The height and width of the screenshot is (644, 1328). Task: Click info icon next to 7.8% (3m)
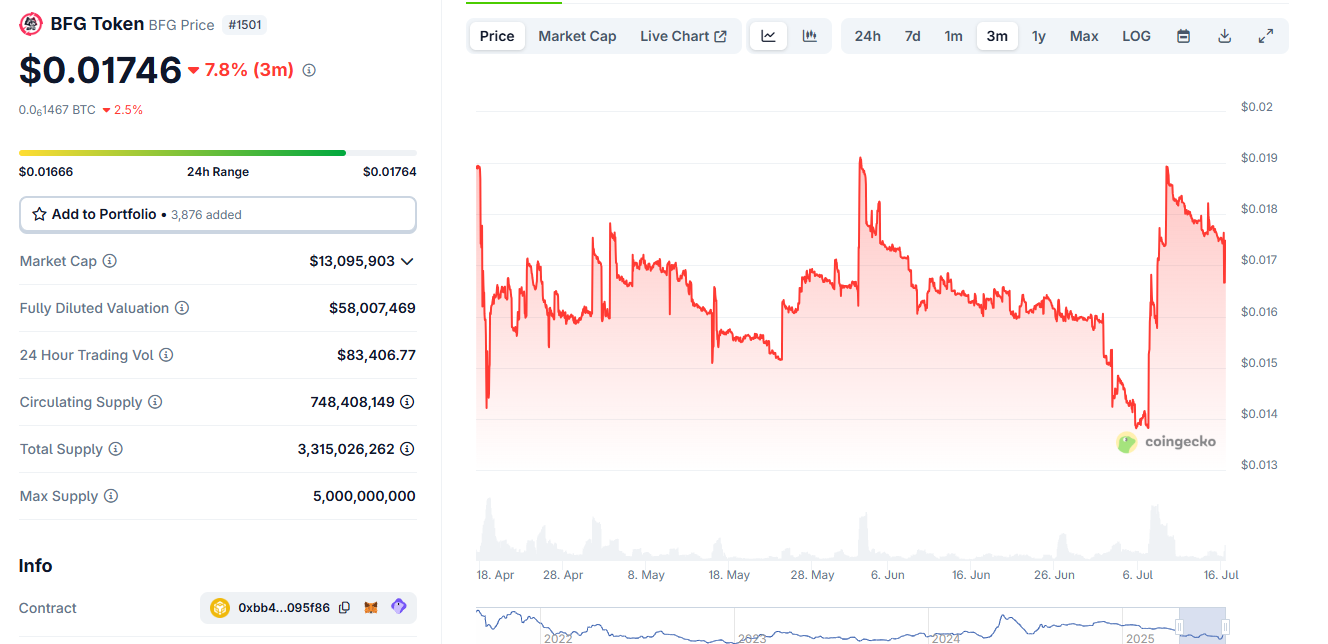click(x=309, y=70)
